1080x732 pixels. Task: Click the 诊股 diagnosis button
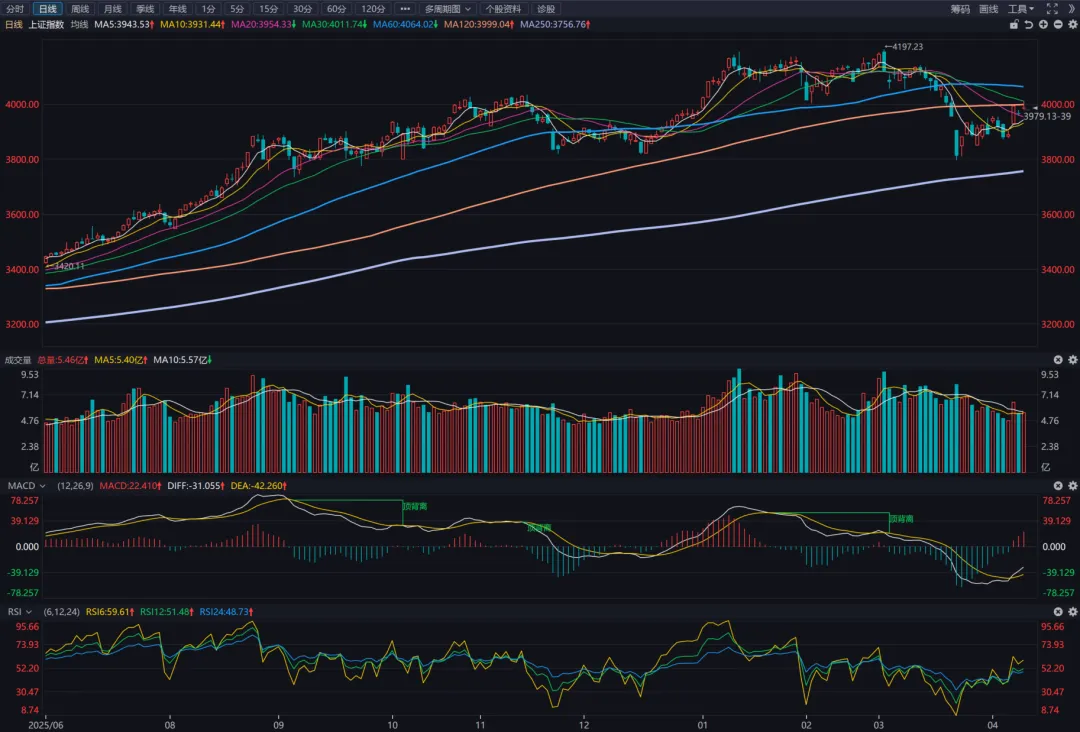pos(546,9)
